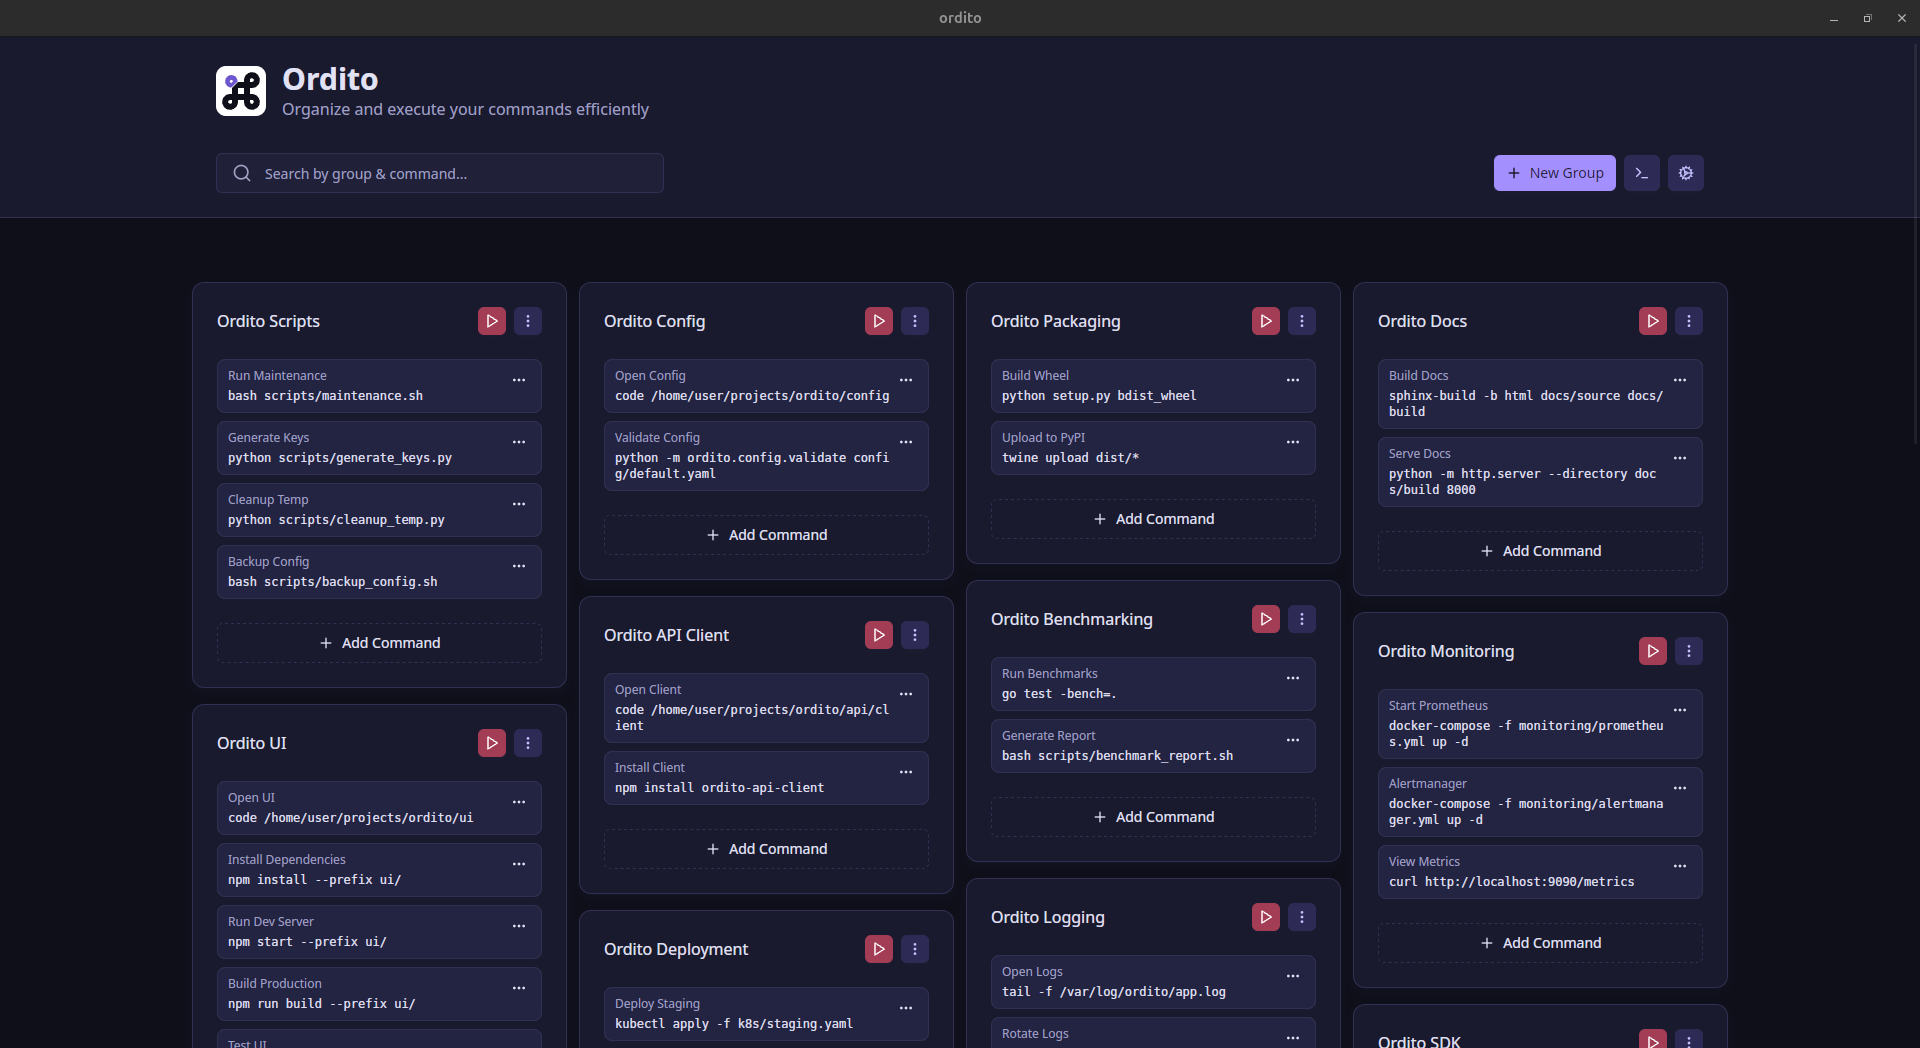Click 'twine upload dist/*' command text
Image resolution: width=1920 pixels, height=1048 pixels.
(x=1071, y=458)
